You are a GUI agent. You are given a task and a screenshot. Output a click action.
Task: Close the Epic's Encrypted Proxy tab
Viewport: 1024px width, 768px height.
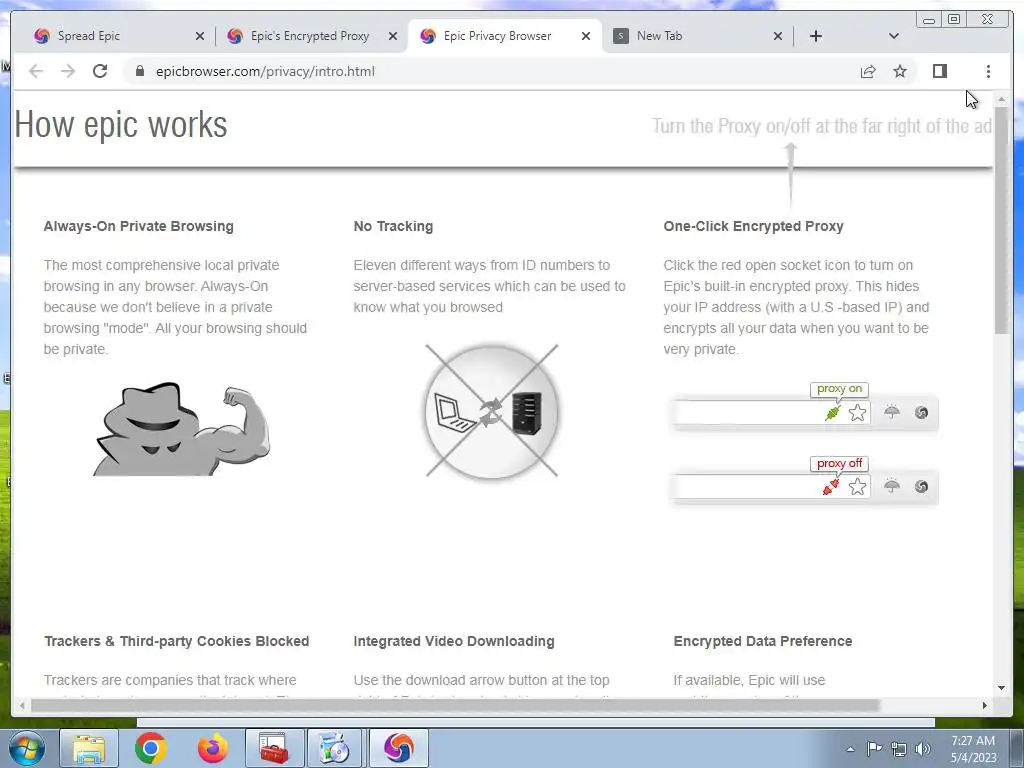[x=392, y=36]
